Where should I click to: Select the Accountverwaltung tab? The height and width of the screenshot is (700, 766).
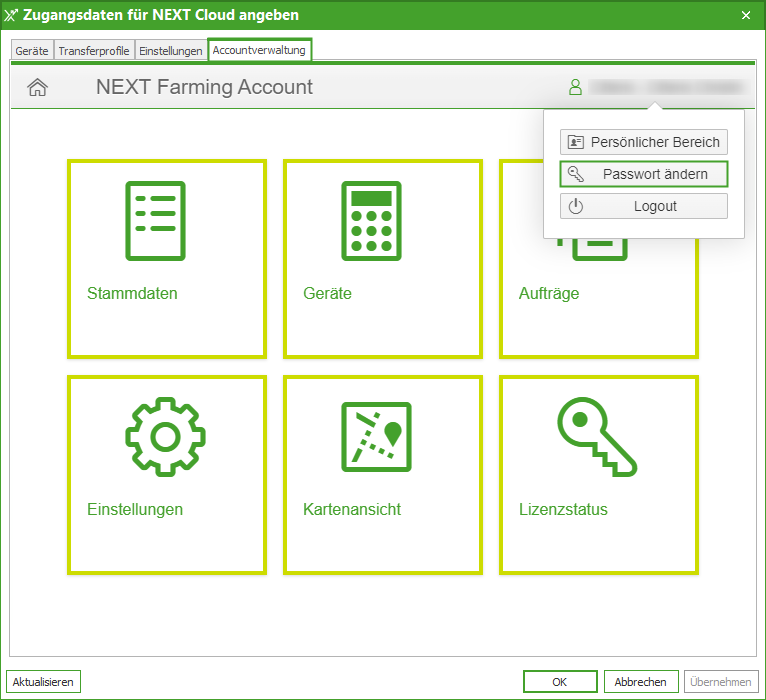[x=259, y=50]
